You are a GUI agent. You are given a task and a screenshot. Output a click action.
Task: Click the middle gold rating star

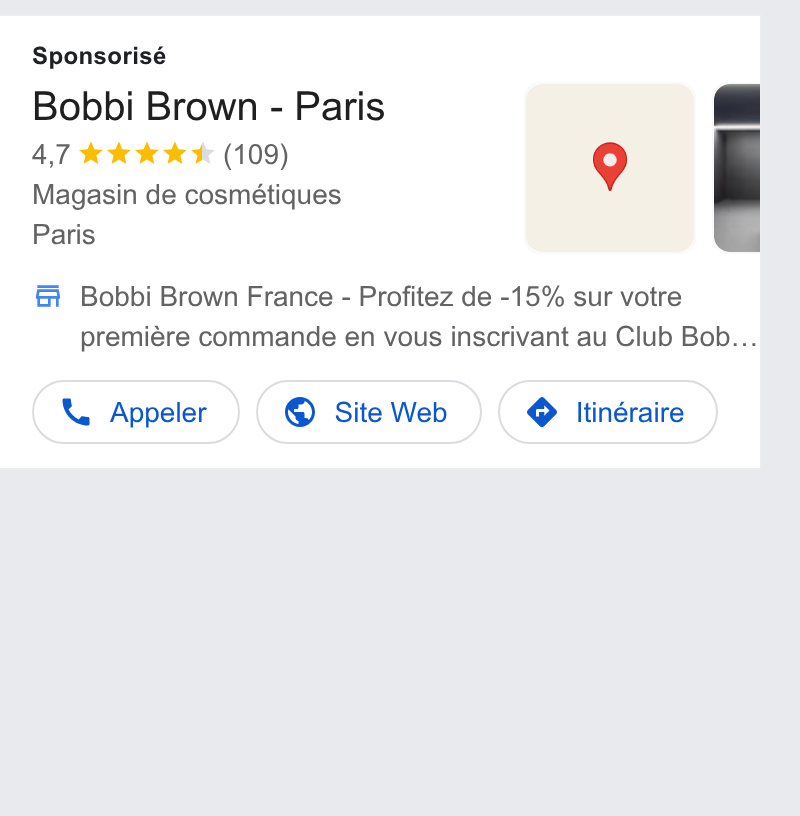(x=147, y=154)
